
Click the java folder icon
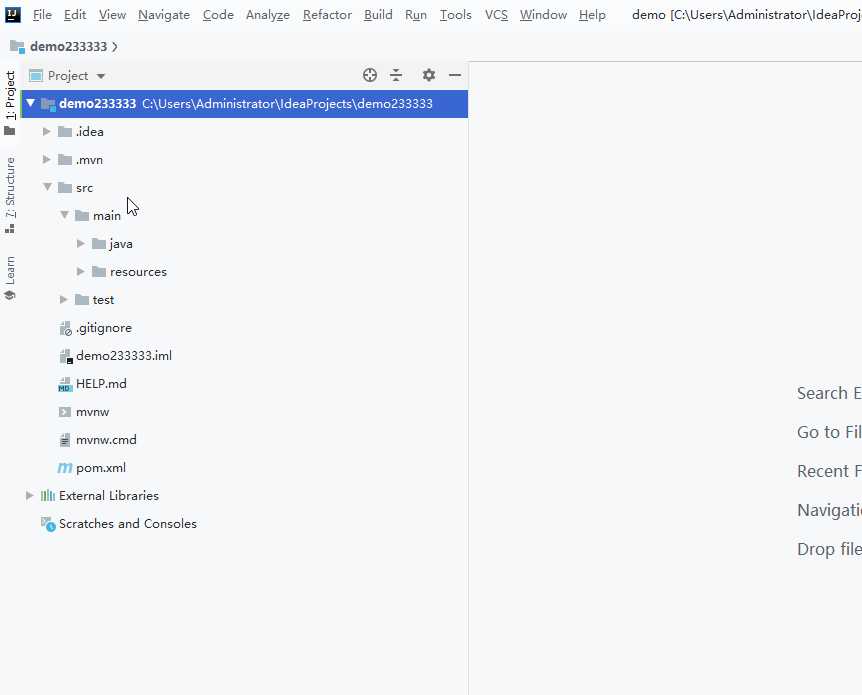pyautogui.click(x=99, y=244)
